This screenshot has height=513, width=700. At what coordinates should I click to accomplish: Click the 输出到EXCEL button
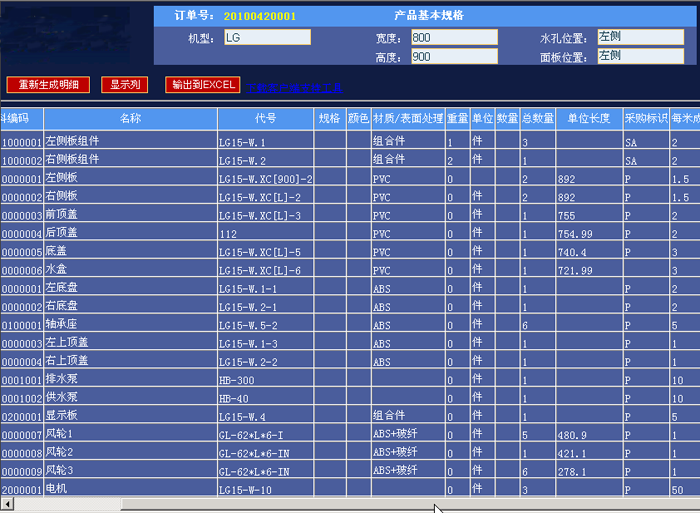point(203,85)
